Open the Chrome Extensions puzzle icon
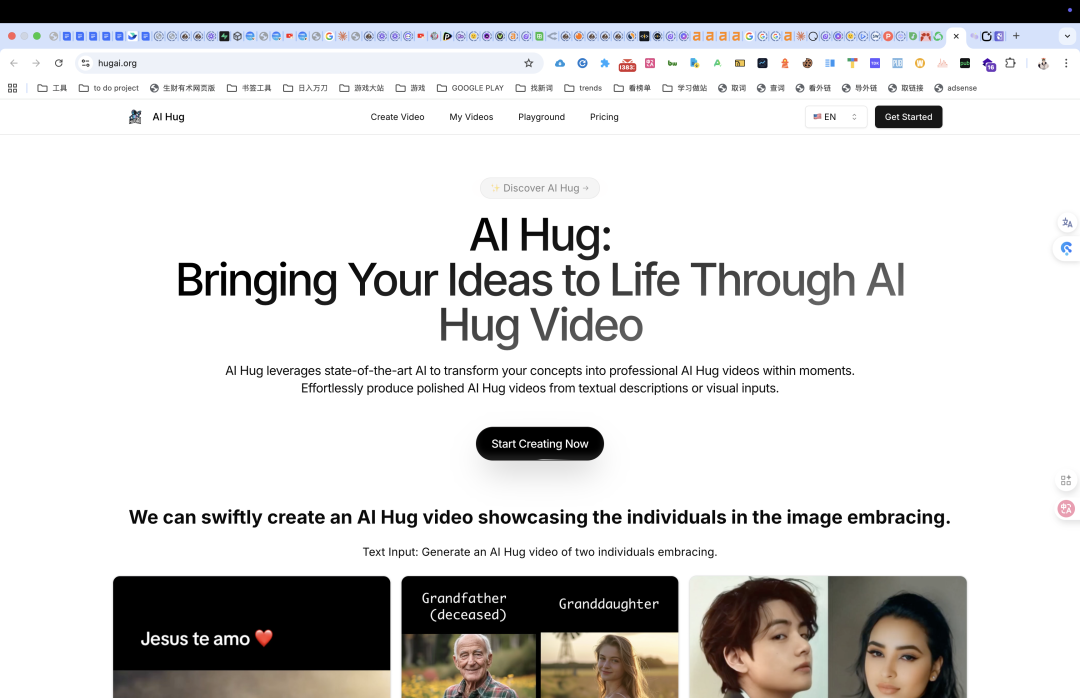The width and height of the screenshot is (1080, 698). pos(1010,63)
